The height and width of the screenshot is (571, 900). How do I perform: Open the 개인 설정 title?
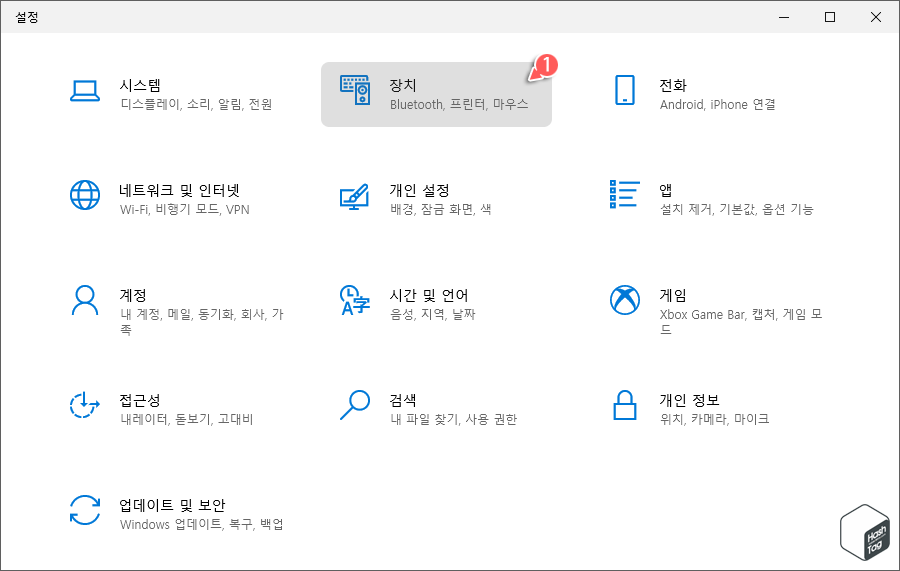(x=420, y=190)
